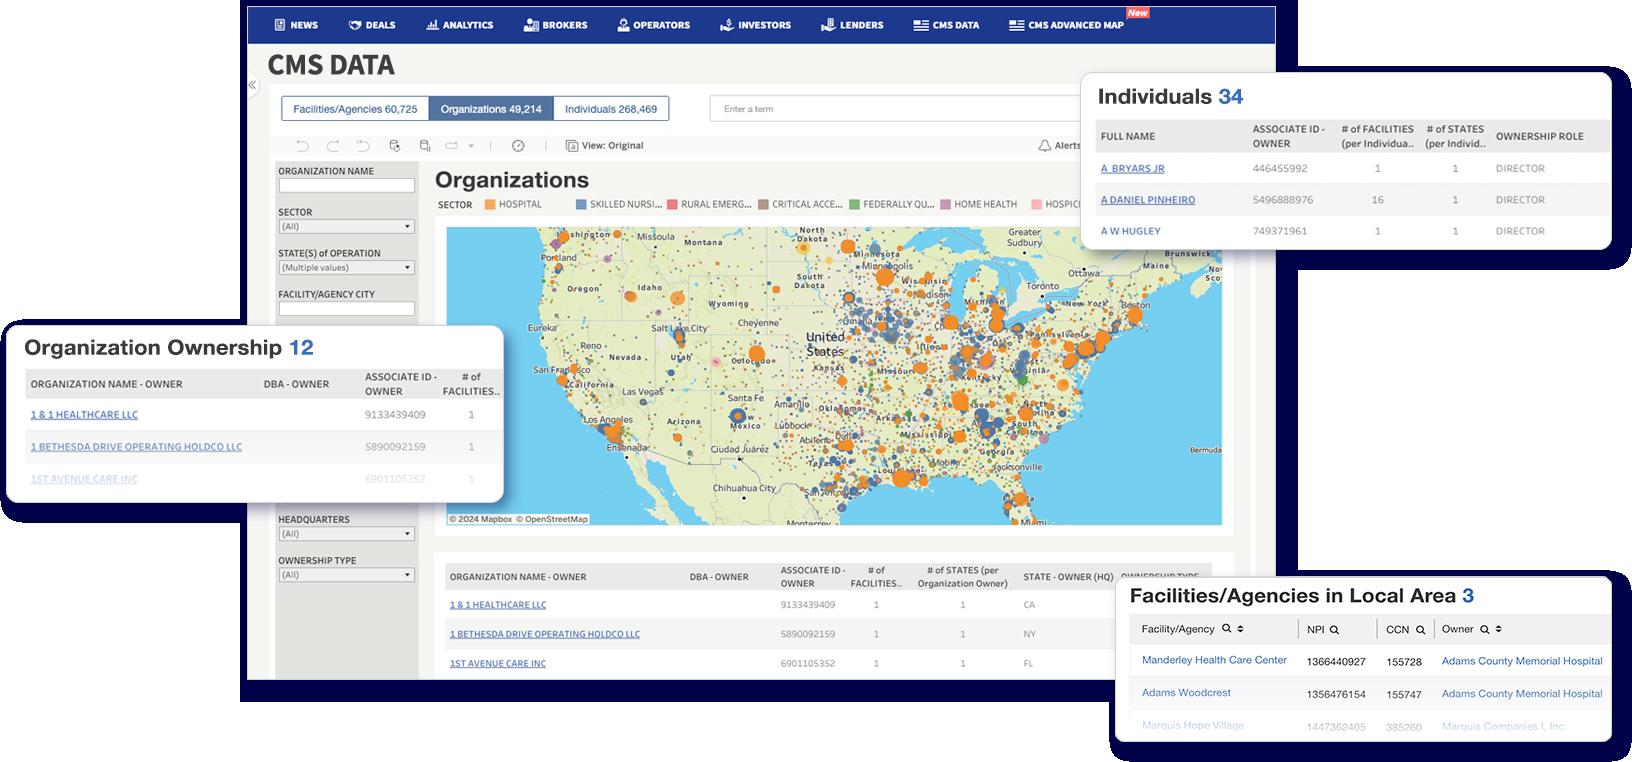Open the Ownership Type filter dropdown
Image resolution: width=1632 pixels, height=762 pixels.
[x=346, y=575]
